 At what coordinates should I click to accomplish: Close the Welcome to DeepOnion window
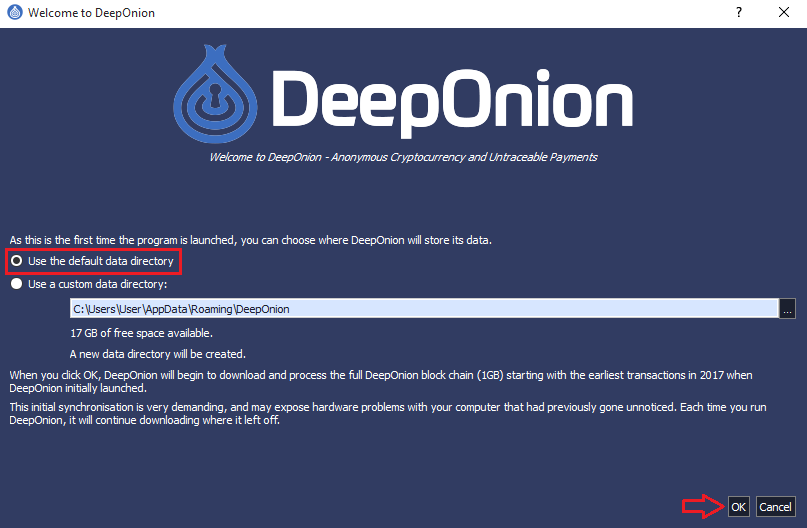click(x=783, y=12)
